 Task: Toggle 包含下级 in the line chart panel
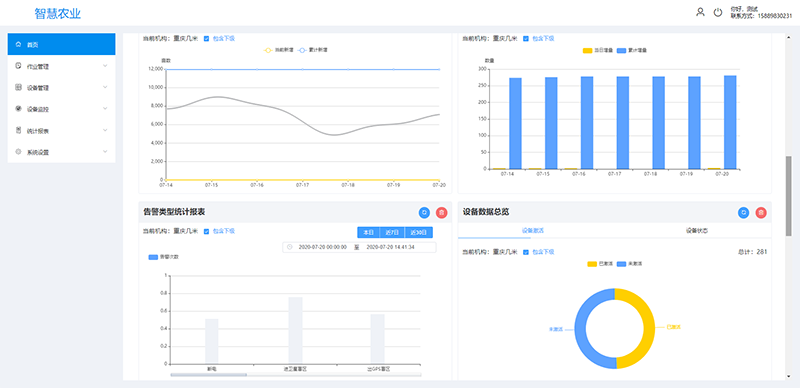pos(206,38)
